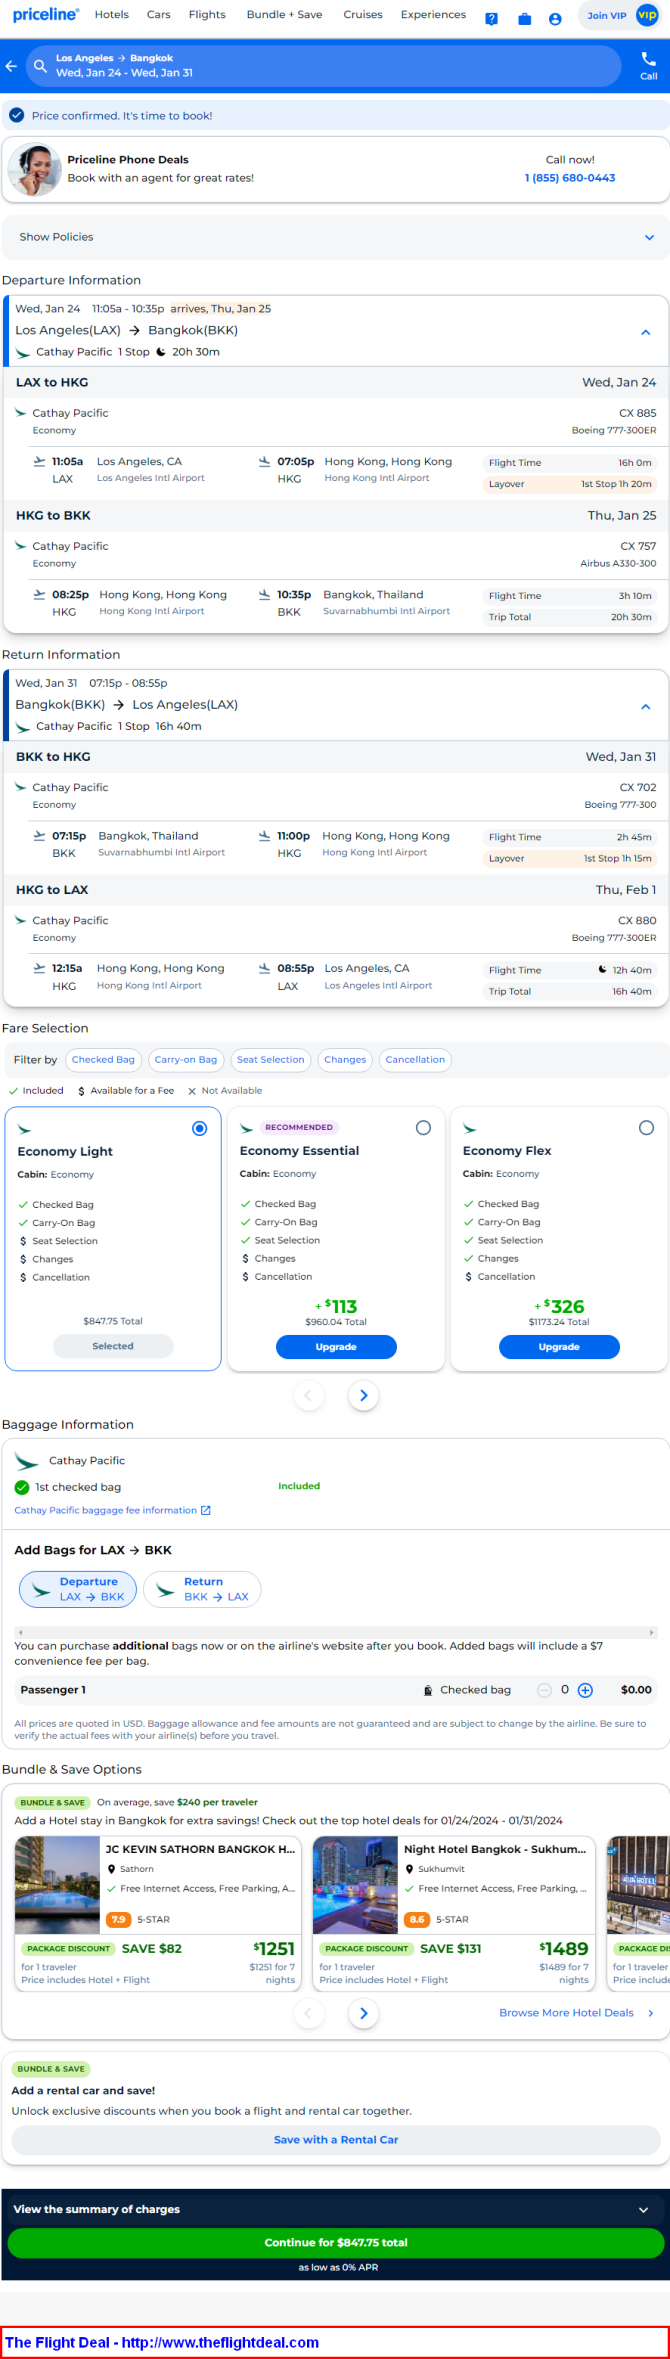Open the user account profile icon
670x2359 pixels.
[555, 18]
